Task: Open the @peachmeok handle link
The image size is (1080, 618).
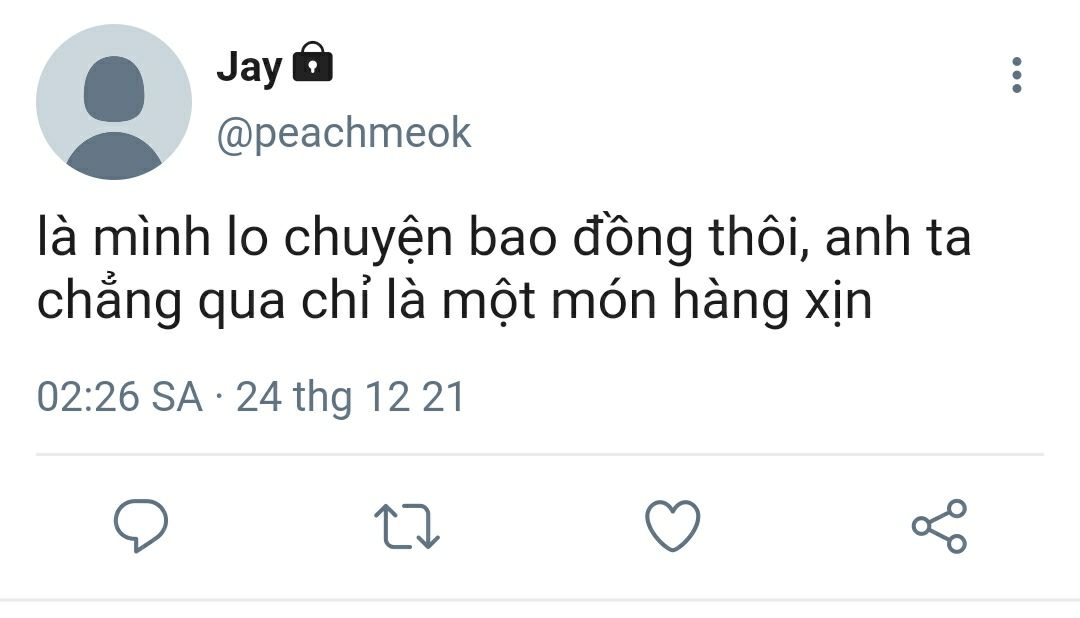Action: tap(344, 132)
